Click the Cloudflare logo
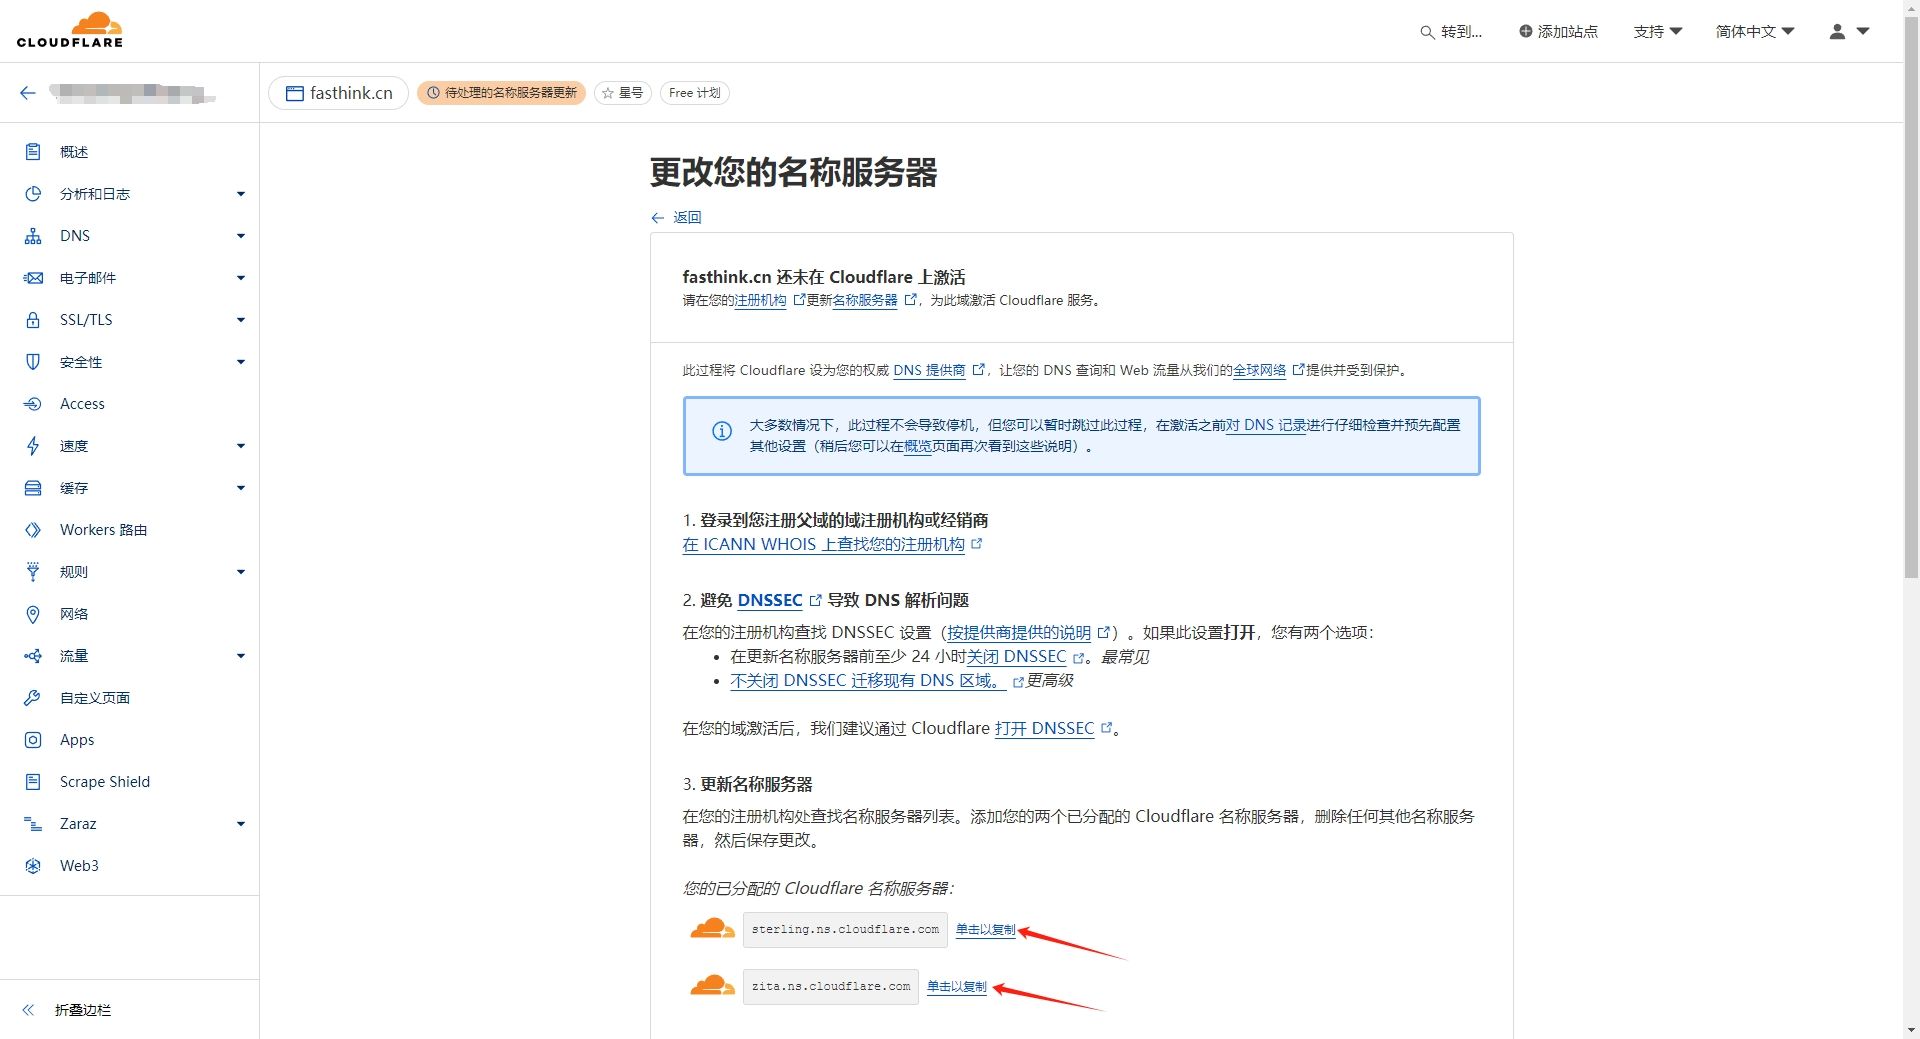 tap(70, 30)
